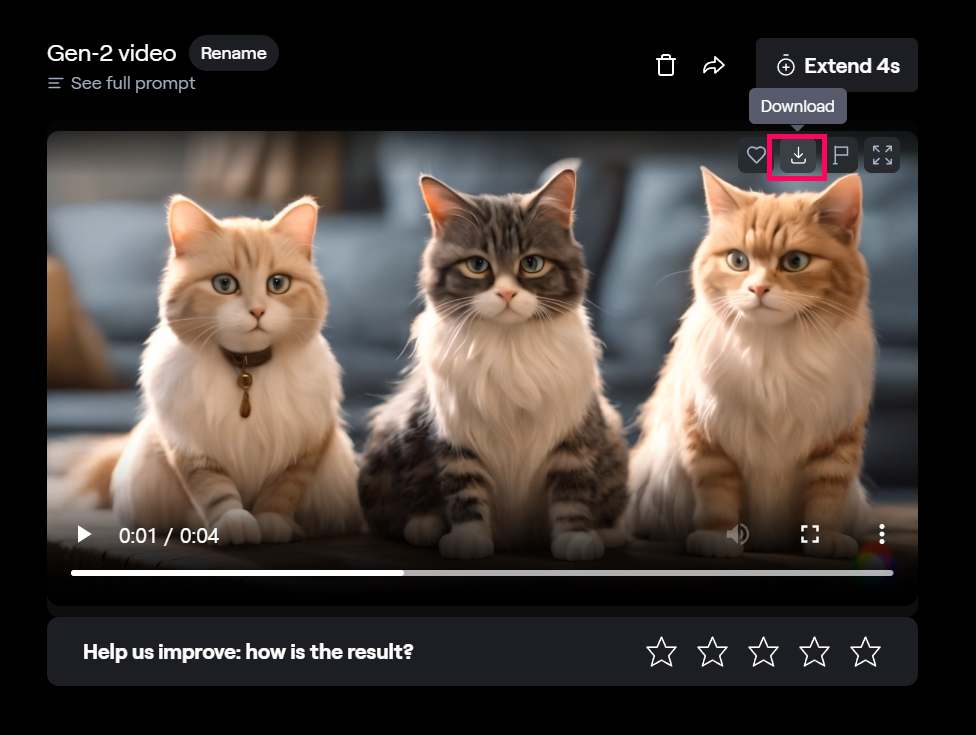The height and width of the screenshot is (735, 976).
Task: Click the Extend 4s button
Action: (x=837, y=65)
